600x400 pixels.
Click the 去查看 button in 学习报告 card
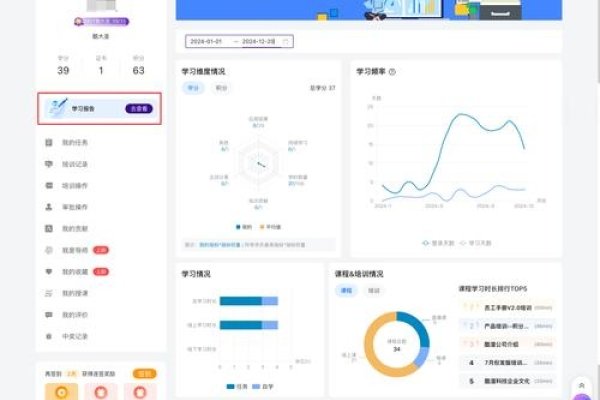pyautogui.click(x=139, y=109)
